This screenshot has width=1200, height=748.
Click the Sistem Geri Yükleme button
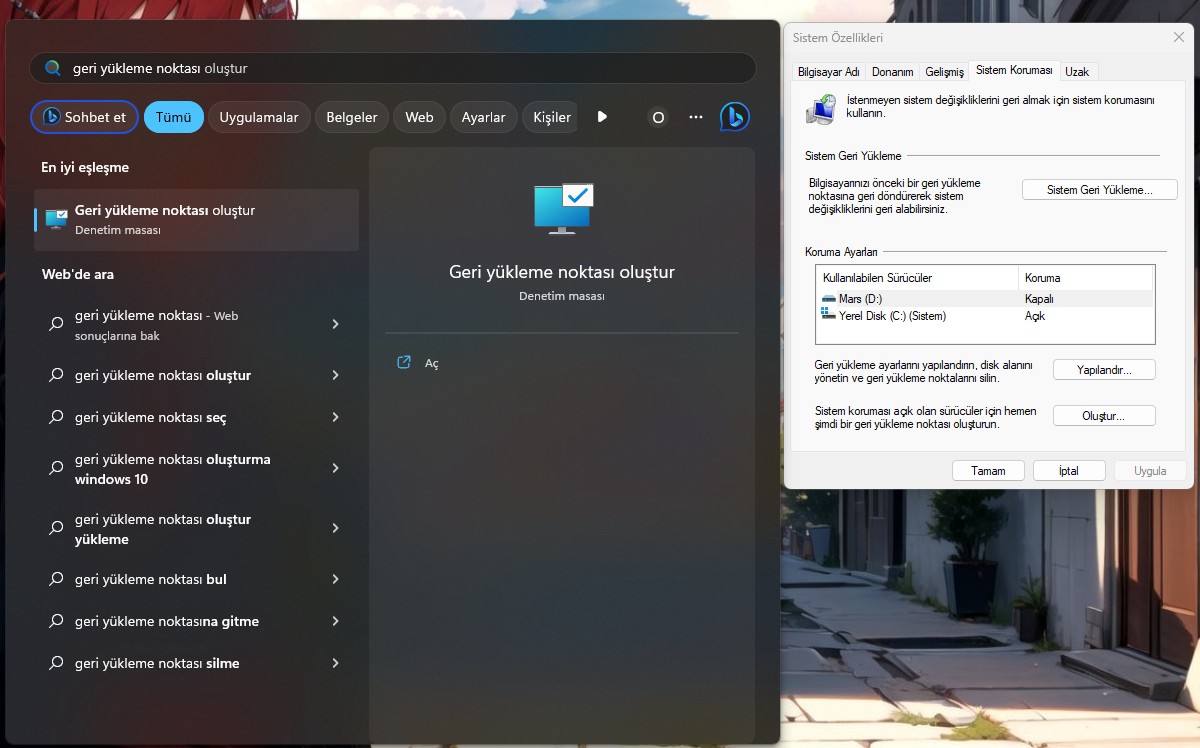click(x=1099, y=189)
